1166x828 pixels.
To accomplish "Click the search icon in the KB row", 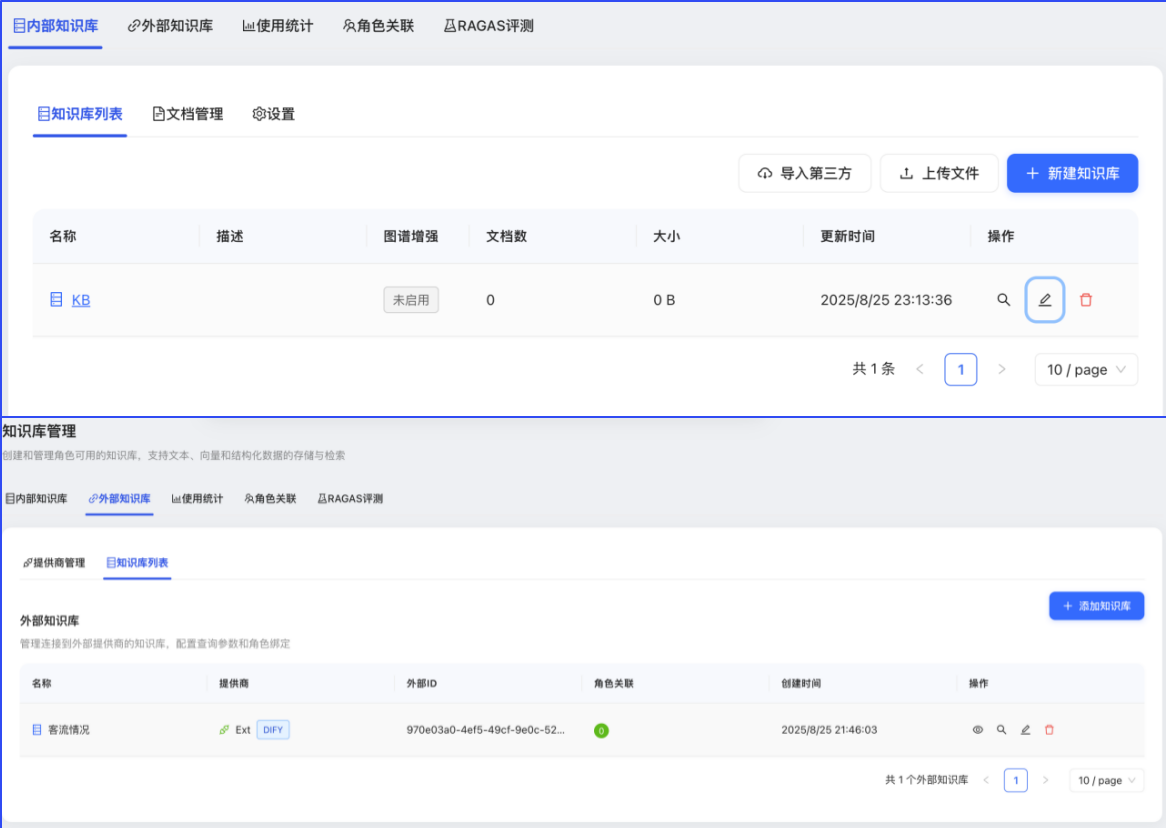I will (x=1003, y=300).
